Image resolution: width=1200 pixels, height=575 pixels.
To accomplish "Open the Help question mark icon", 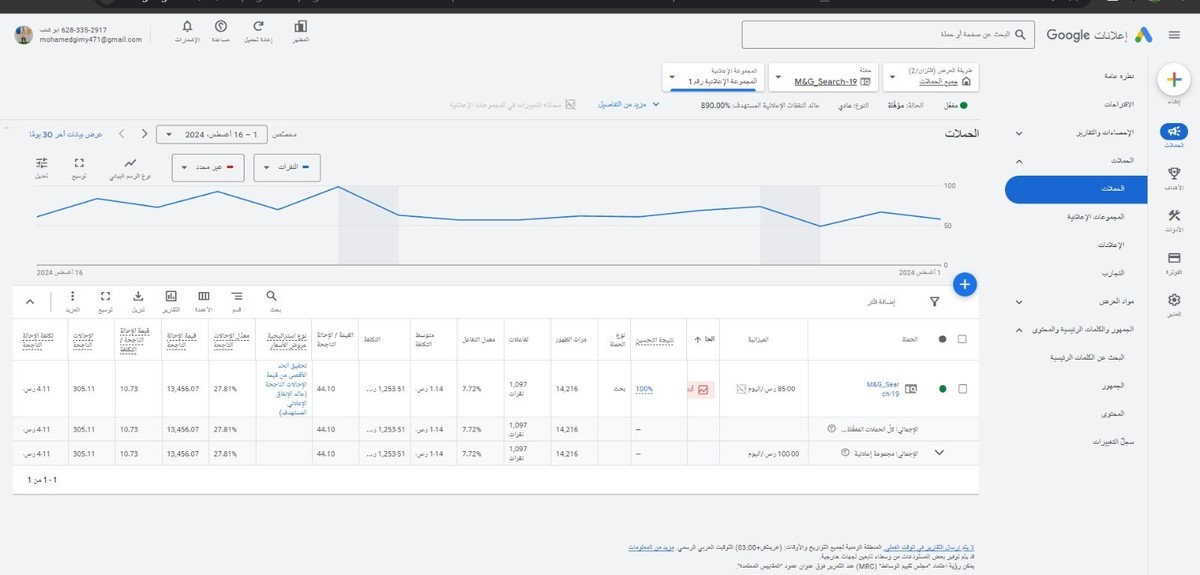I will [x=221, y=26].
